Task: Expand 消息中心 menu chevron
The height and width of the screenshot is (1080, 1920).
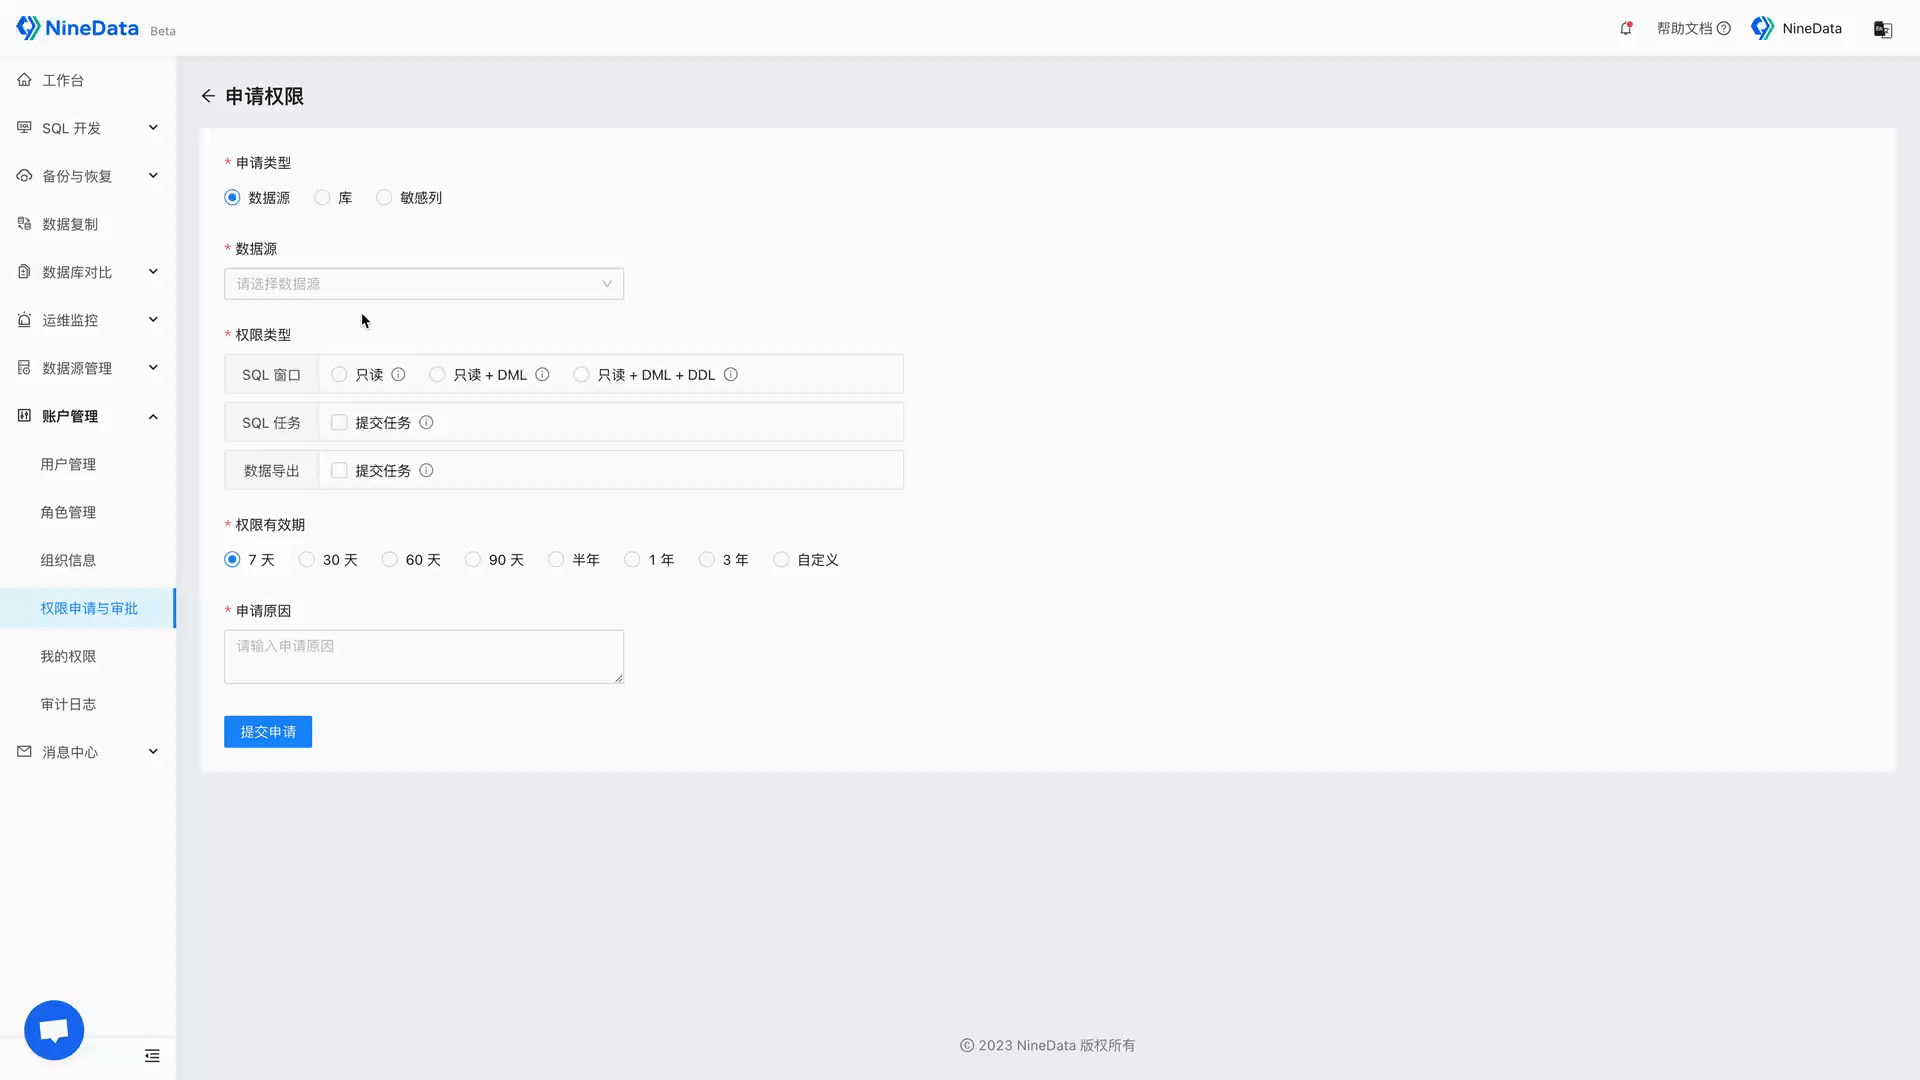Action: (153, 752)
